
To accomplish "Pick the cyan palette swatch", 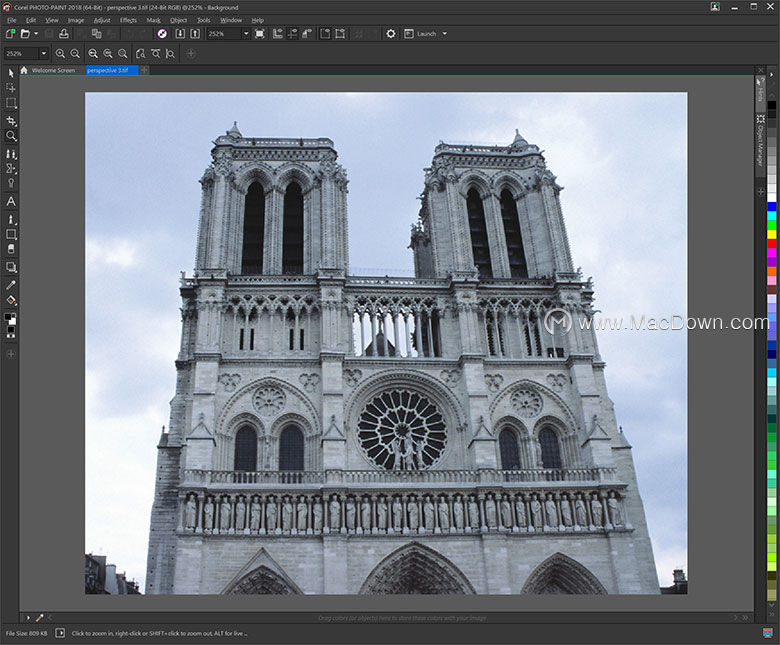I will click(772, 215).
